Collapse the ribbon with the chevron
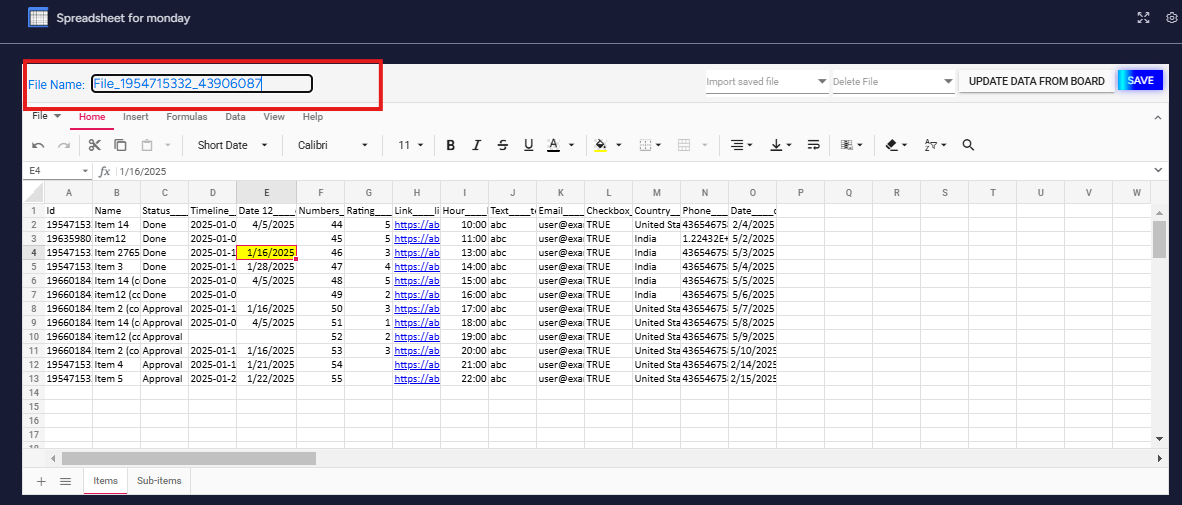Viewport: 1182px width, 505px height. click(x=1158, y=118)
